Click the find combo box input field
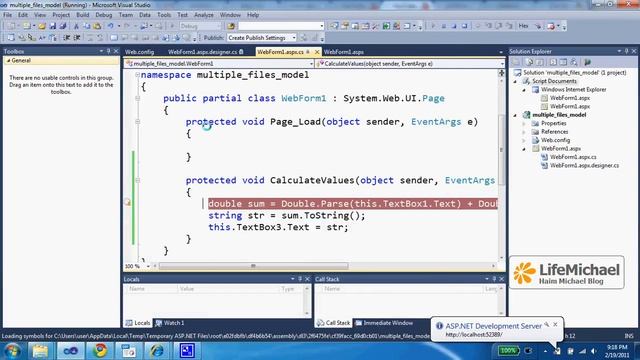640x360 pixels. pyautogui.click(x=280, y=26)
